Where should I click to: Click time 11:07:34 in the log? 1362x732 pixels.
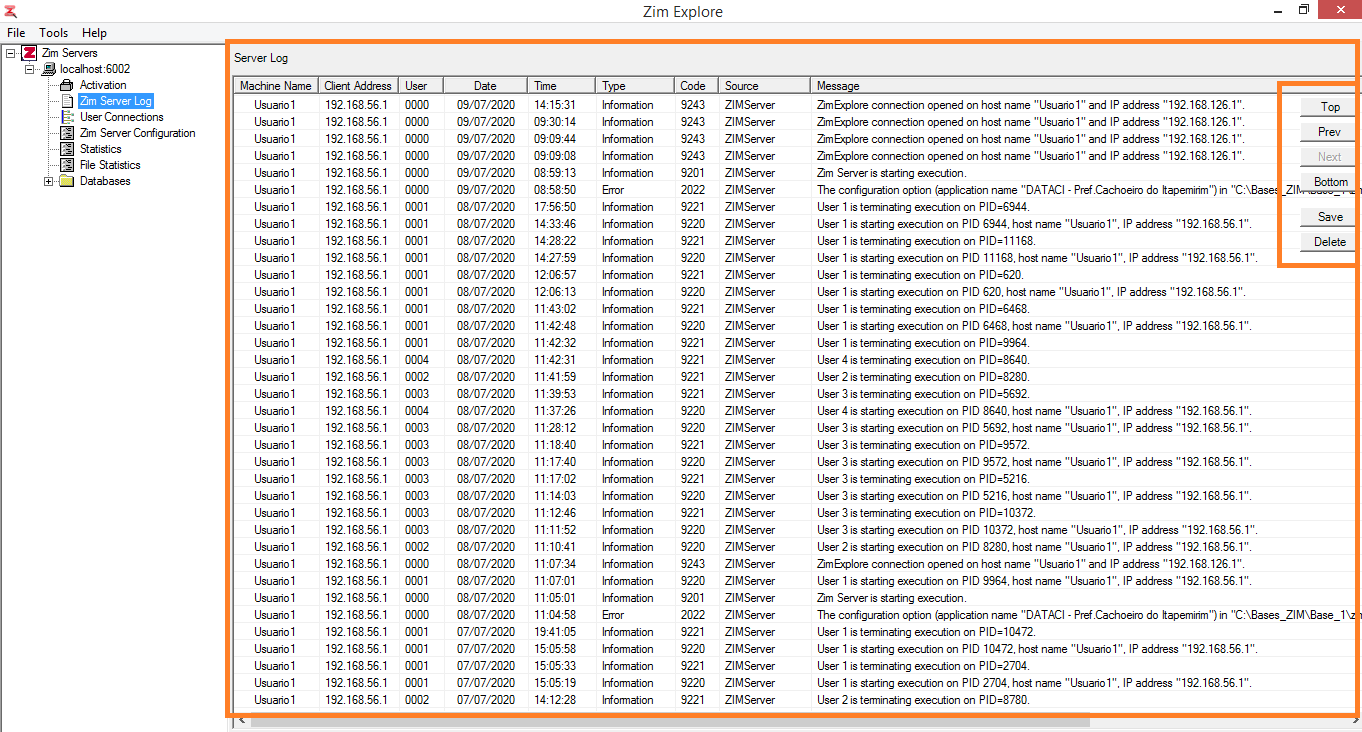click(555, 564)
